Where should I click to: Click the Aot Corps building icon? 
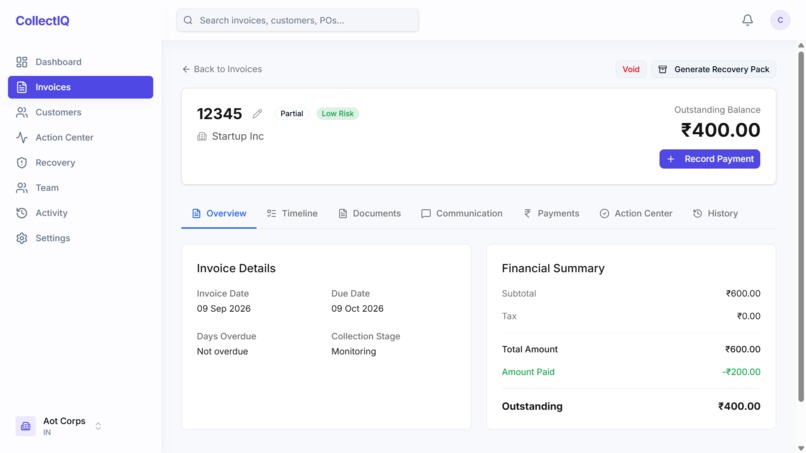[x=25, y=426]
